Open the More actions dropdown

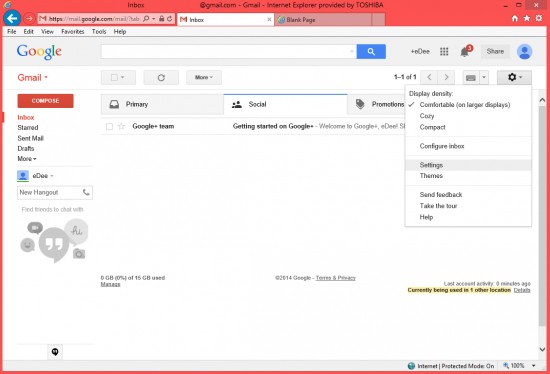pyautogui.click(x=204, y=78)
